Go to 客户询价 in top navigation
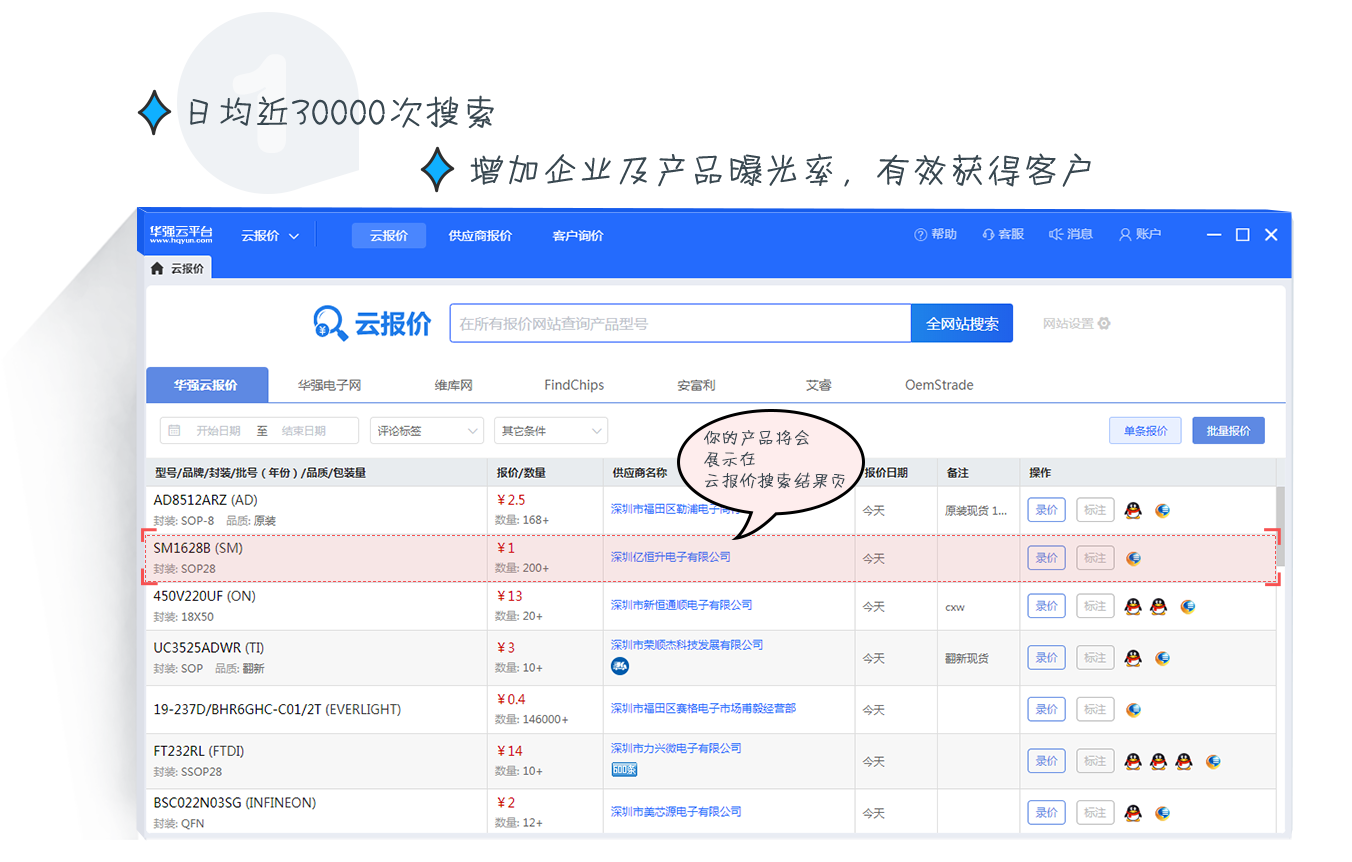1352x862 pixels. tap(578, 236)
